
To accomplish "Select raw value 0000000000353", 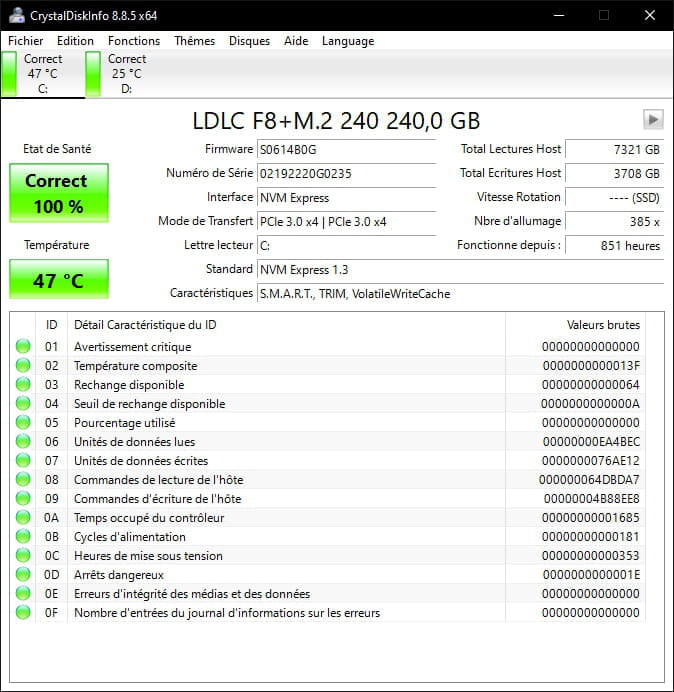I will (591, 556).
